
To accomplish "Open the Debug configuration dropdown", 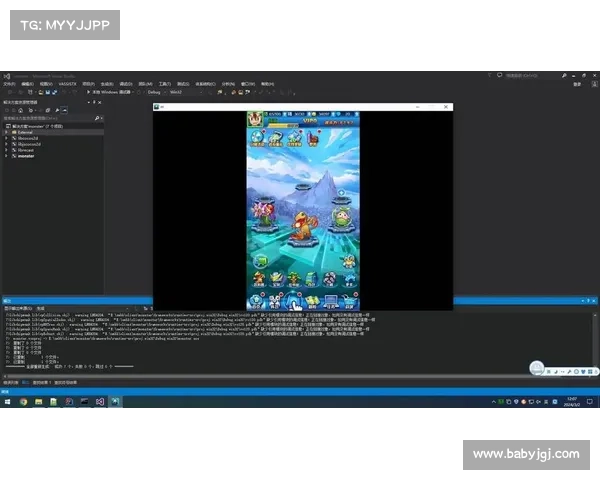I will [x=157, y=92].
